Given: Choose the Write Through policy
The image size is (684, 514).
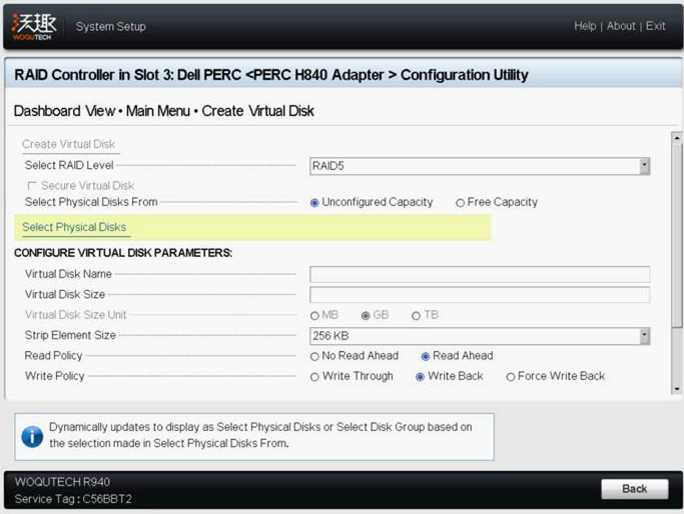Looking at the screenshot, I should tap(314, 377).
